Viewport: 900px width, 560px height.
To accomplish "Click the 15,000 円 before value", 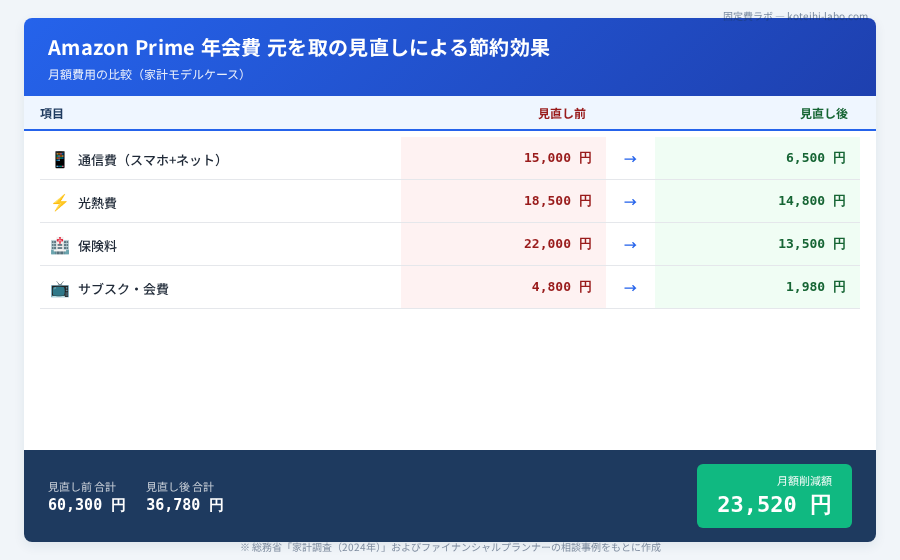I will tap(557, 158).
